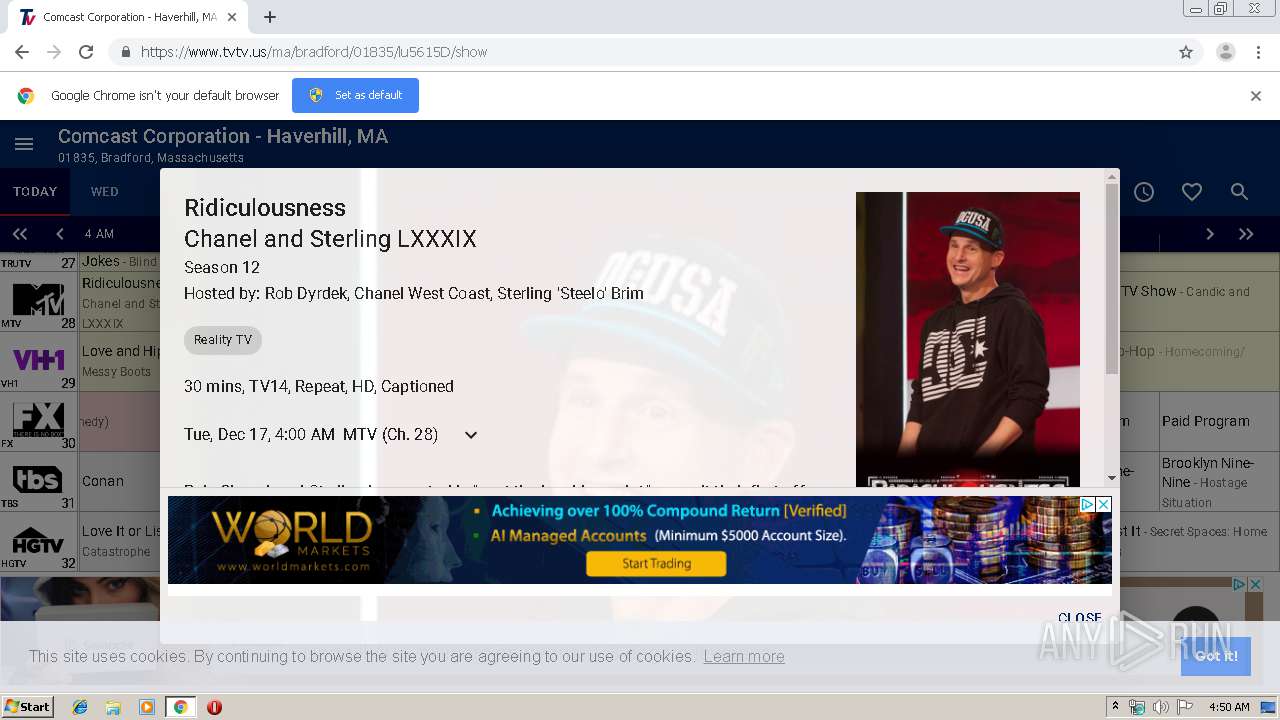Expand airing time dropdown chevron

(x=471, y=435)
